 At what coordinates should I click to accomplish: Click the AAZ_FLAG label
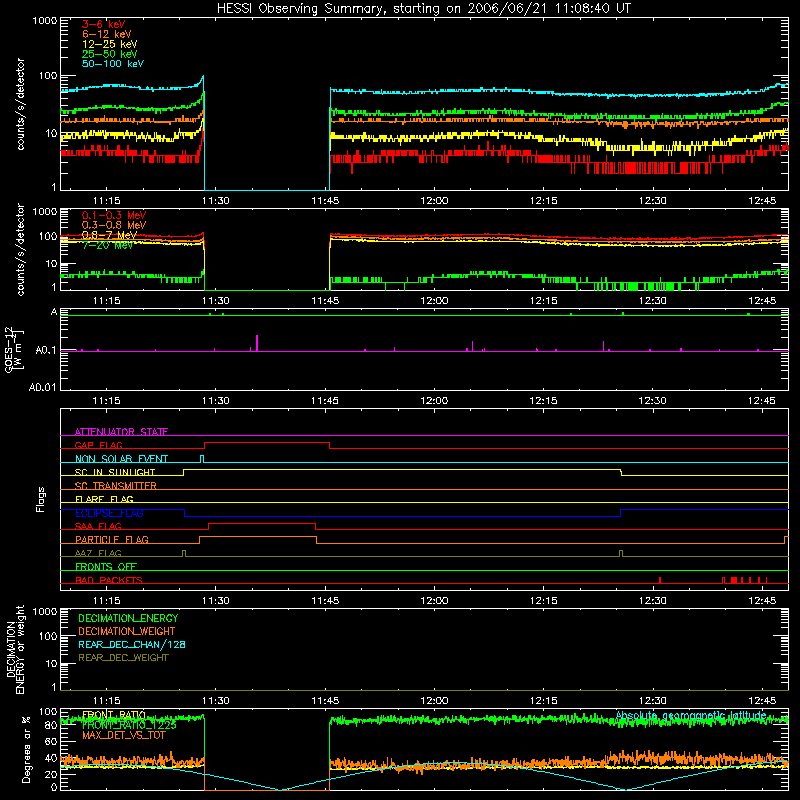[x=98, y=553]
